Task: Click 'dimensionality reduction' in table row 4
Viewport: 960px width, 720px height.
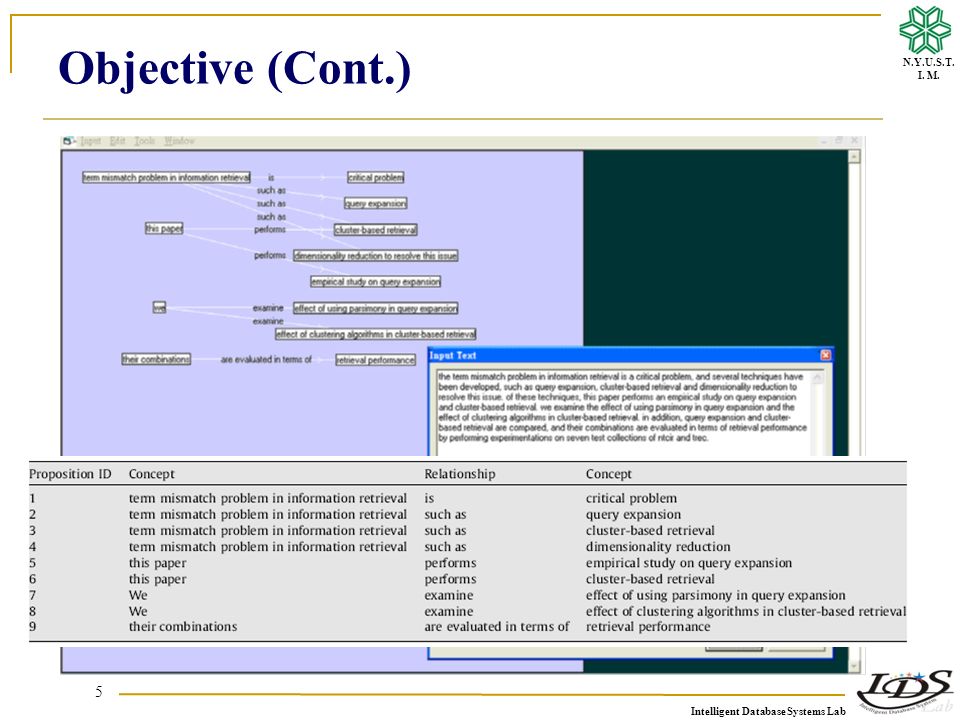Action: pyautogui.click(x=658, y=547)
